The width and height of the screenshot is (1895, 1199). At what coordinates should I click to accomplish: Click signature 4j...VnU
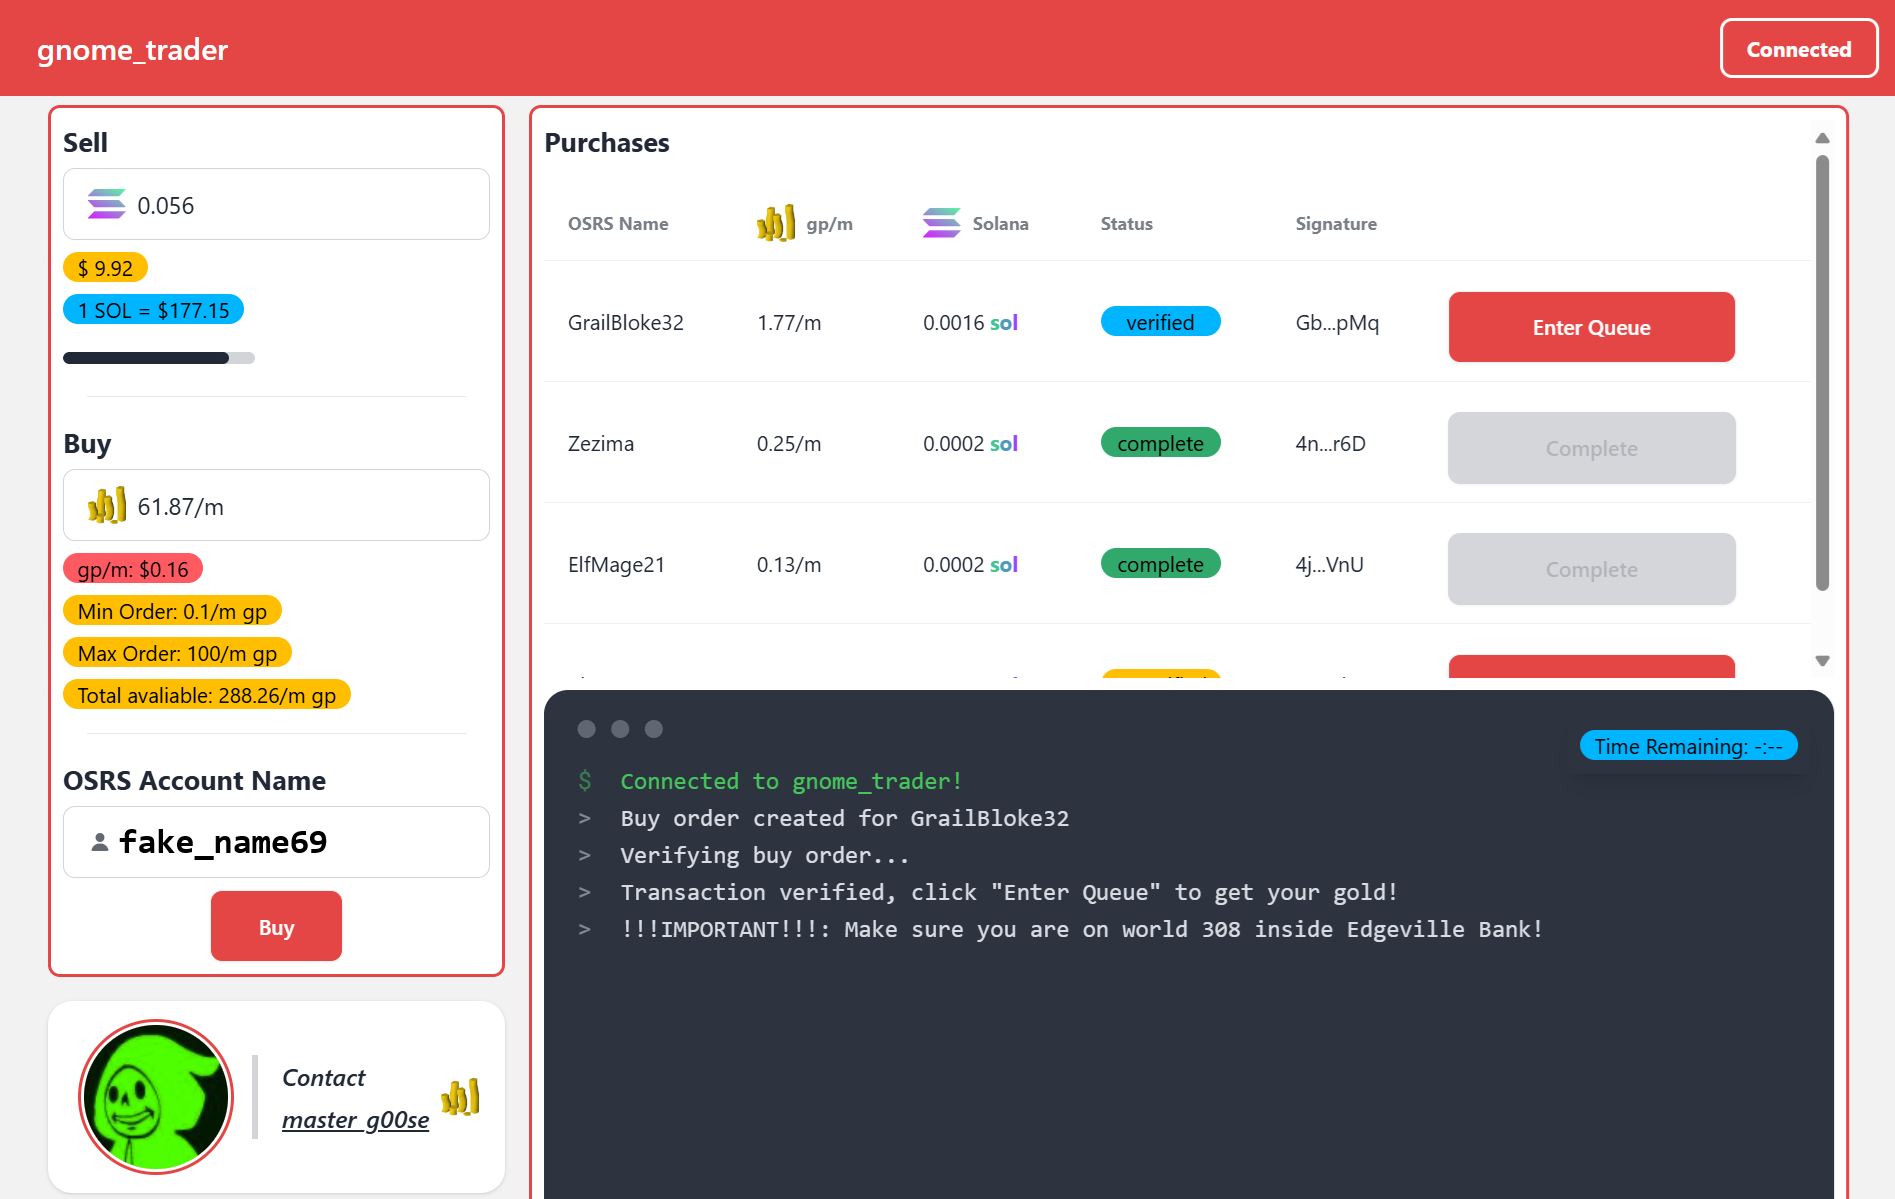pos(1329,565)
